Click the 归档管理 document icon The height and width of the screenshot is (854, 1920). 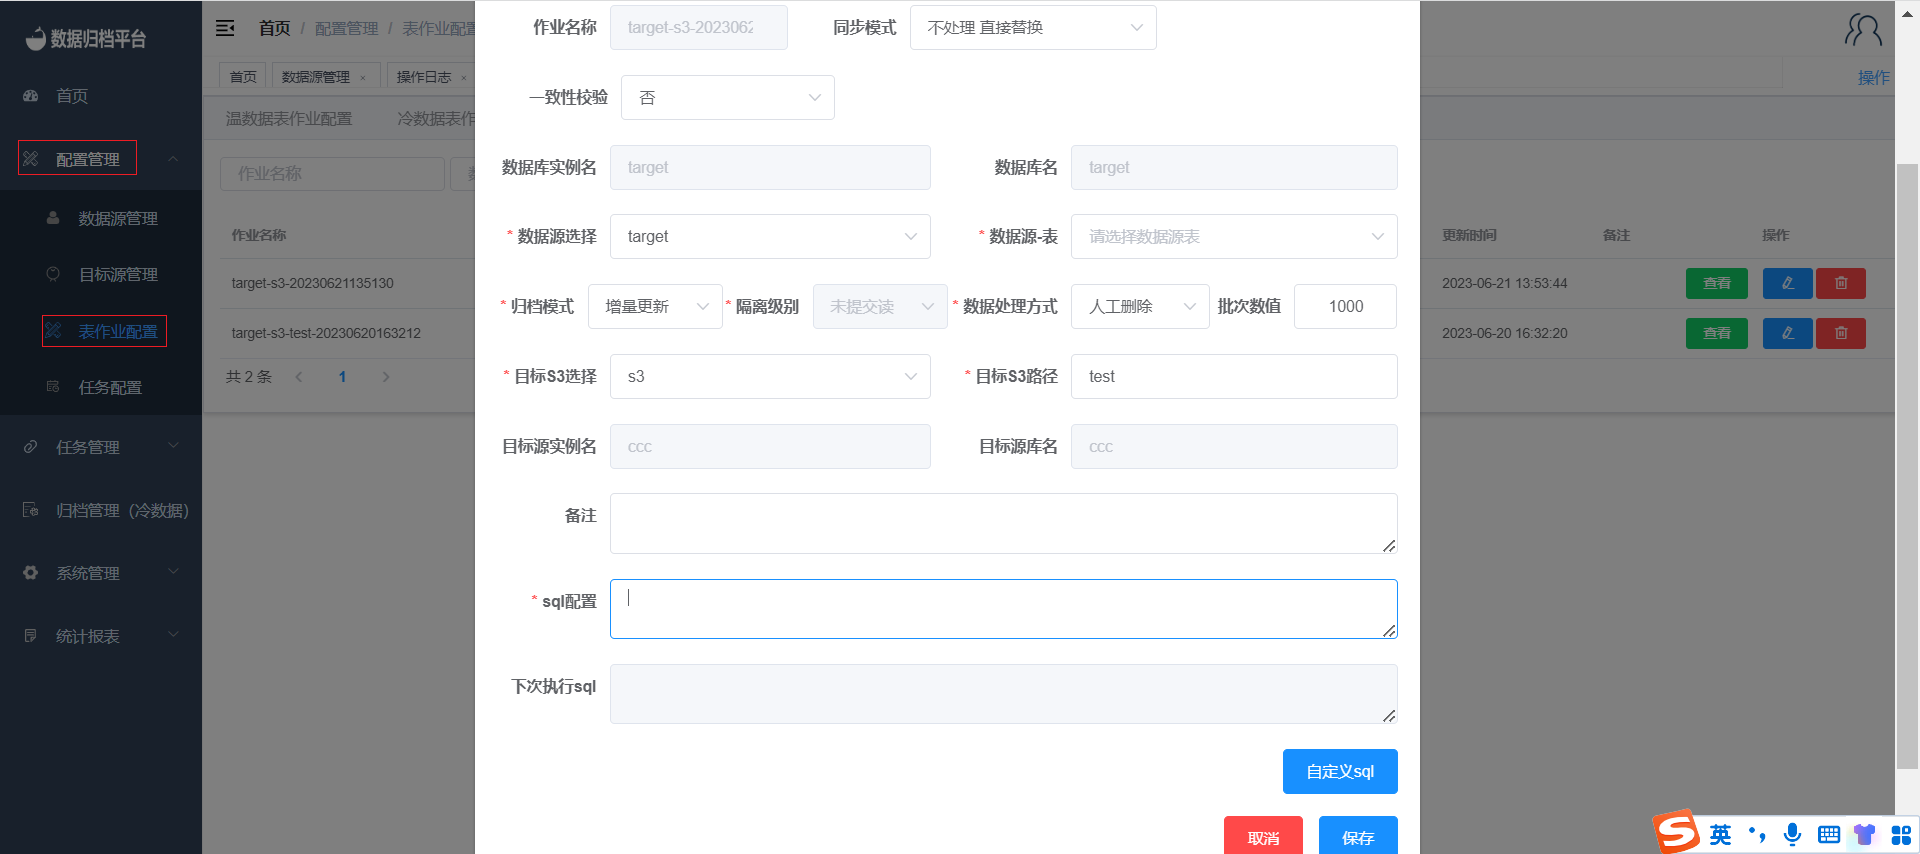point(31,510)
